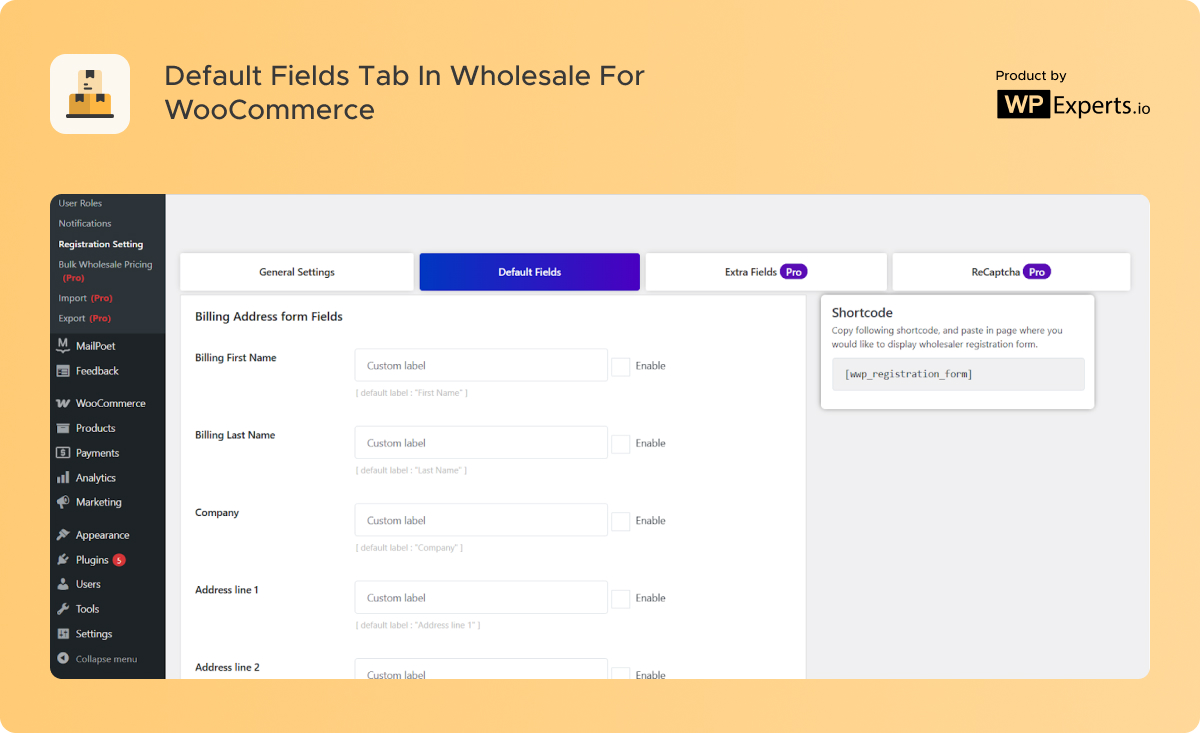Tick the Company Enable checkbox
This screenshot has width=1200, height=733.
pos(621,521)
